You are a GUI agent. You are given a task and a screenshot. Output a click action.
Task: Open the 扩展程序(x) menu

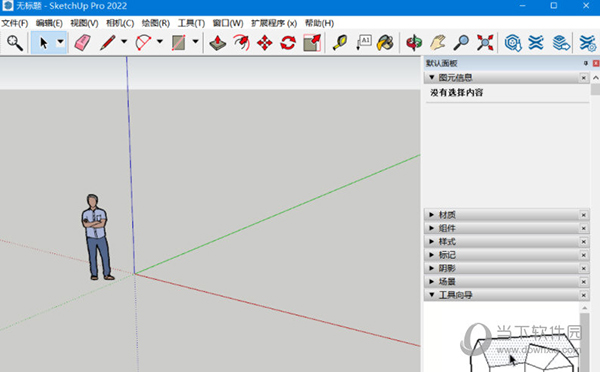coord(274,23)
